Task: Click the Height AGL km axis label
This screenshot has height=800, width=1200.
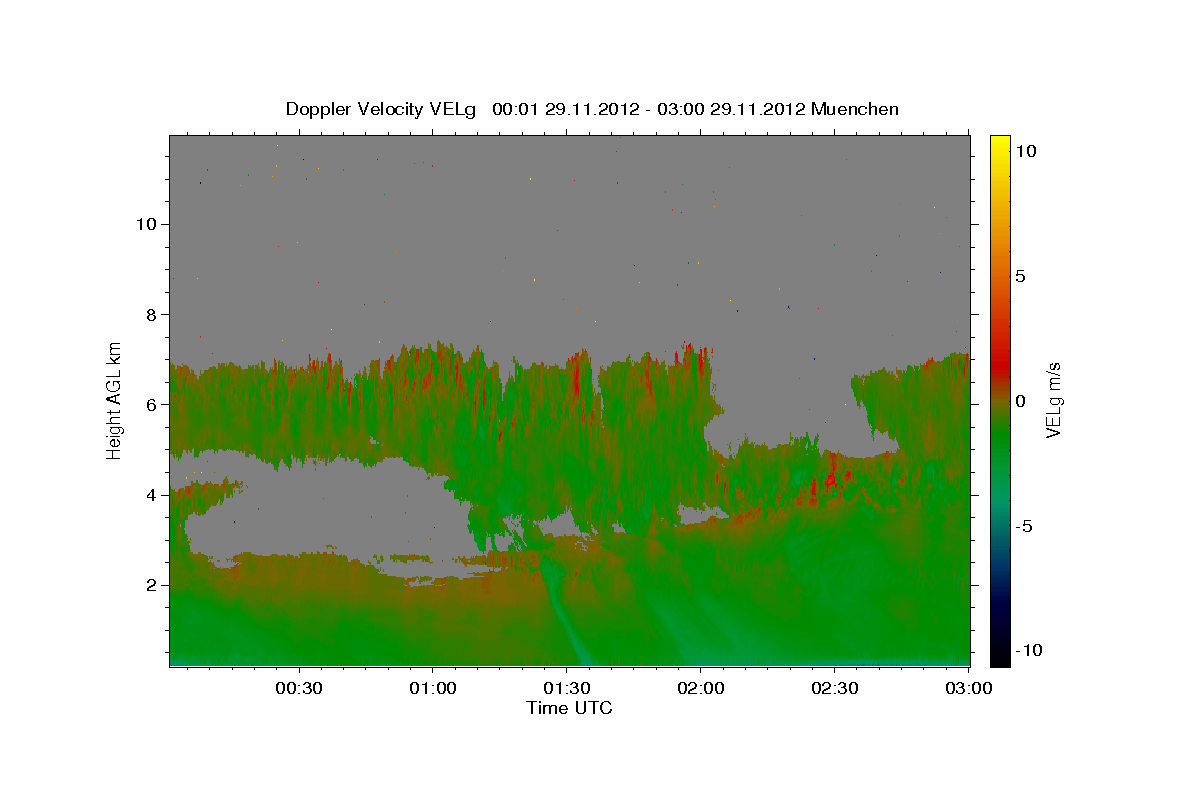Action: point(115,399)
